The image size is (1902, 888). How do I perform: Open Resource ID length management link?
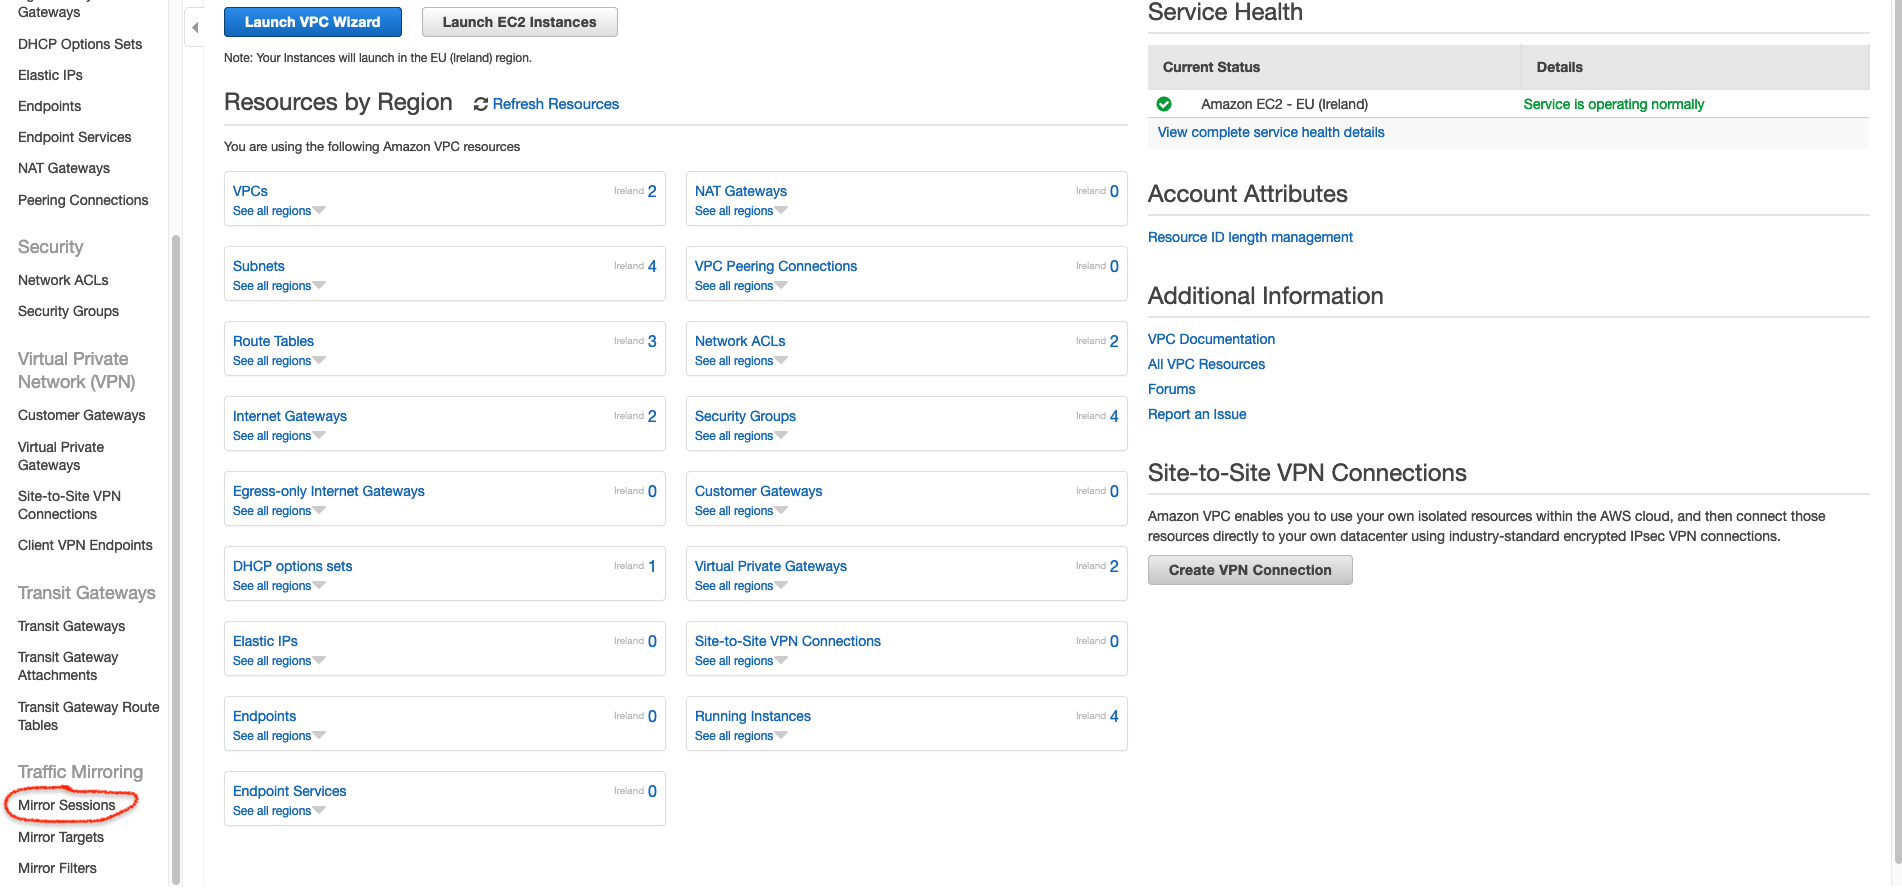tap(1250, 237)
